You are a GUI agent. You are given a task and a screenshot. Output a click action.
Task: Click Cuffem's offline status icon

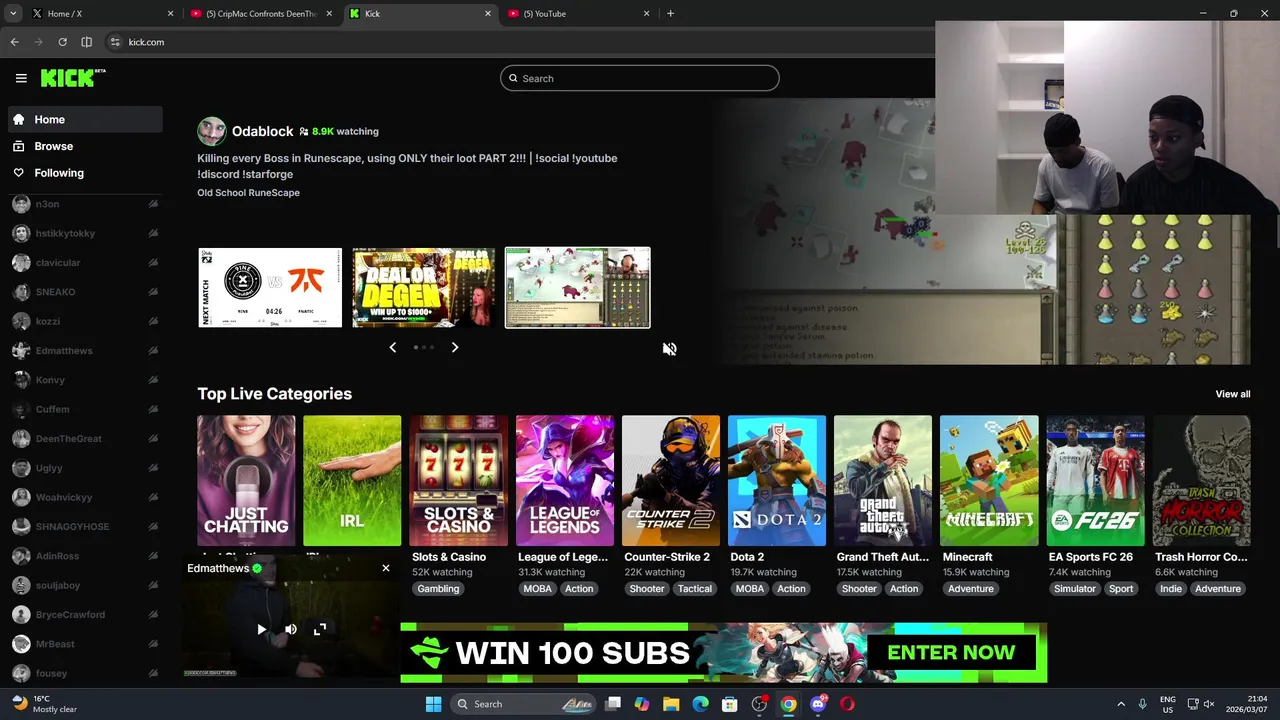(153, 409)
